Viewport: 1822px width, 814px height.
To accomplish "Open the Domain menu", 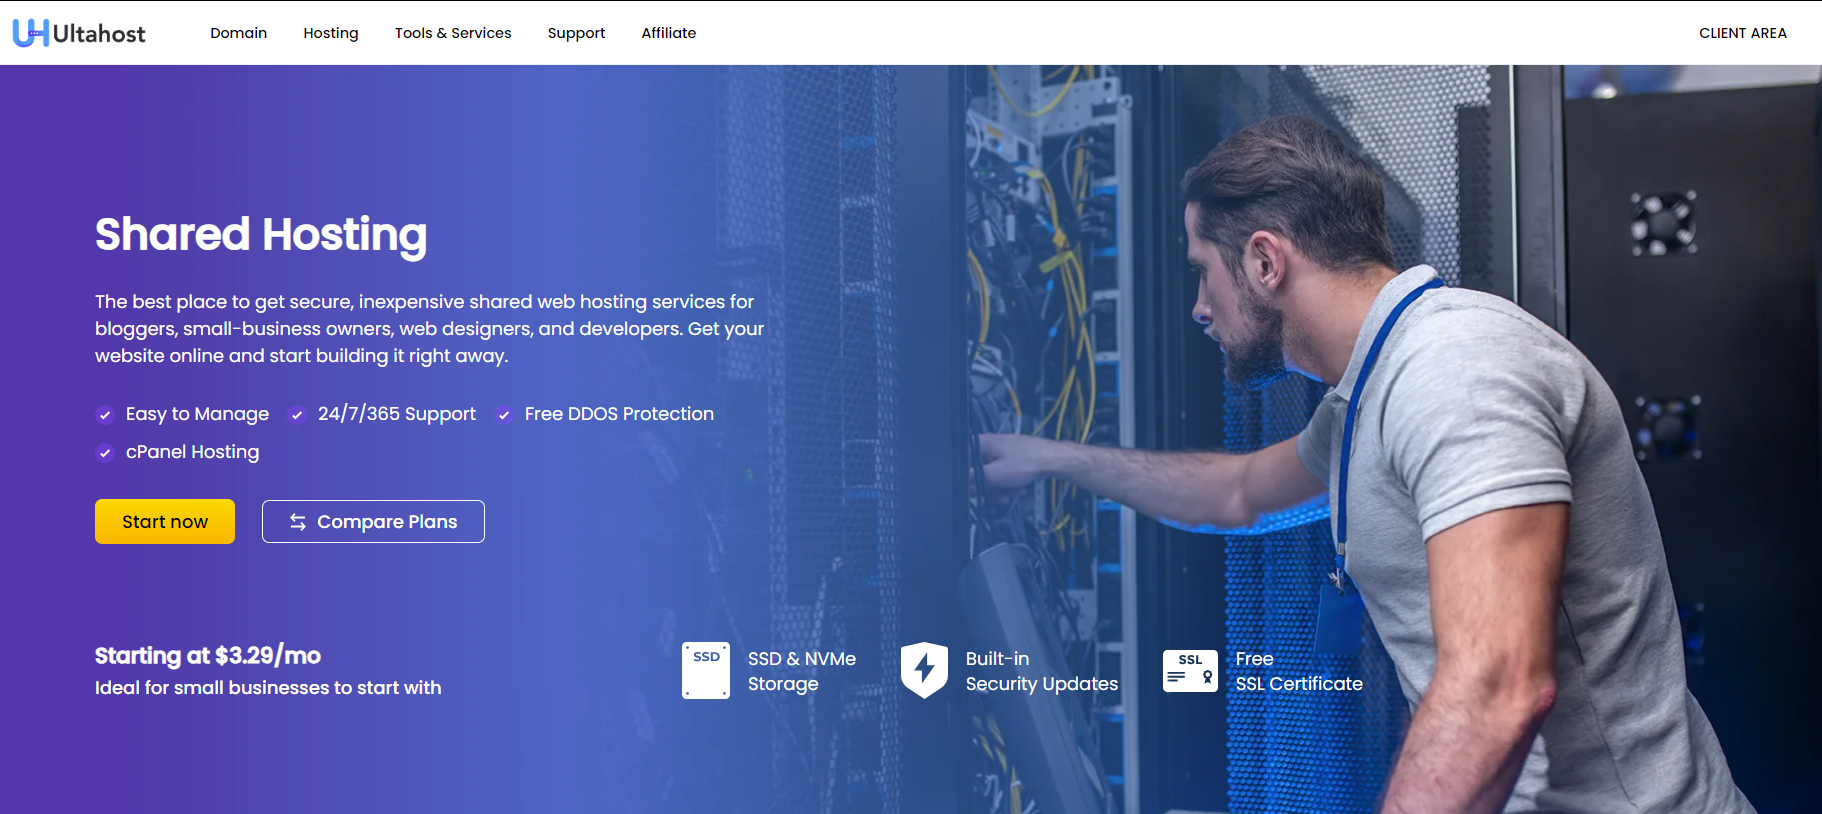I will 238,33.
